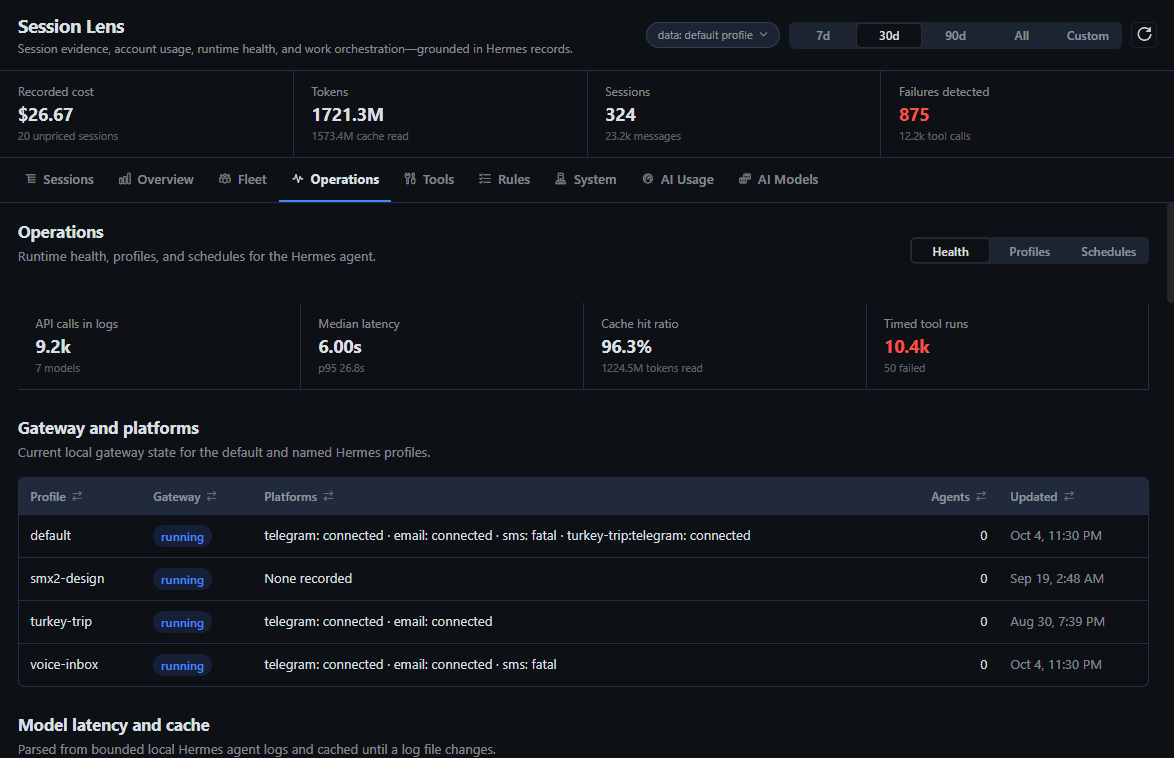Viewport: 1174px width, 758px height.
Task: Sort table by Gateway column icon
Action: (x=211, y=496)
